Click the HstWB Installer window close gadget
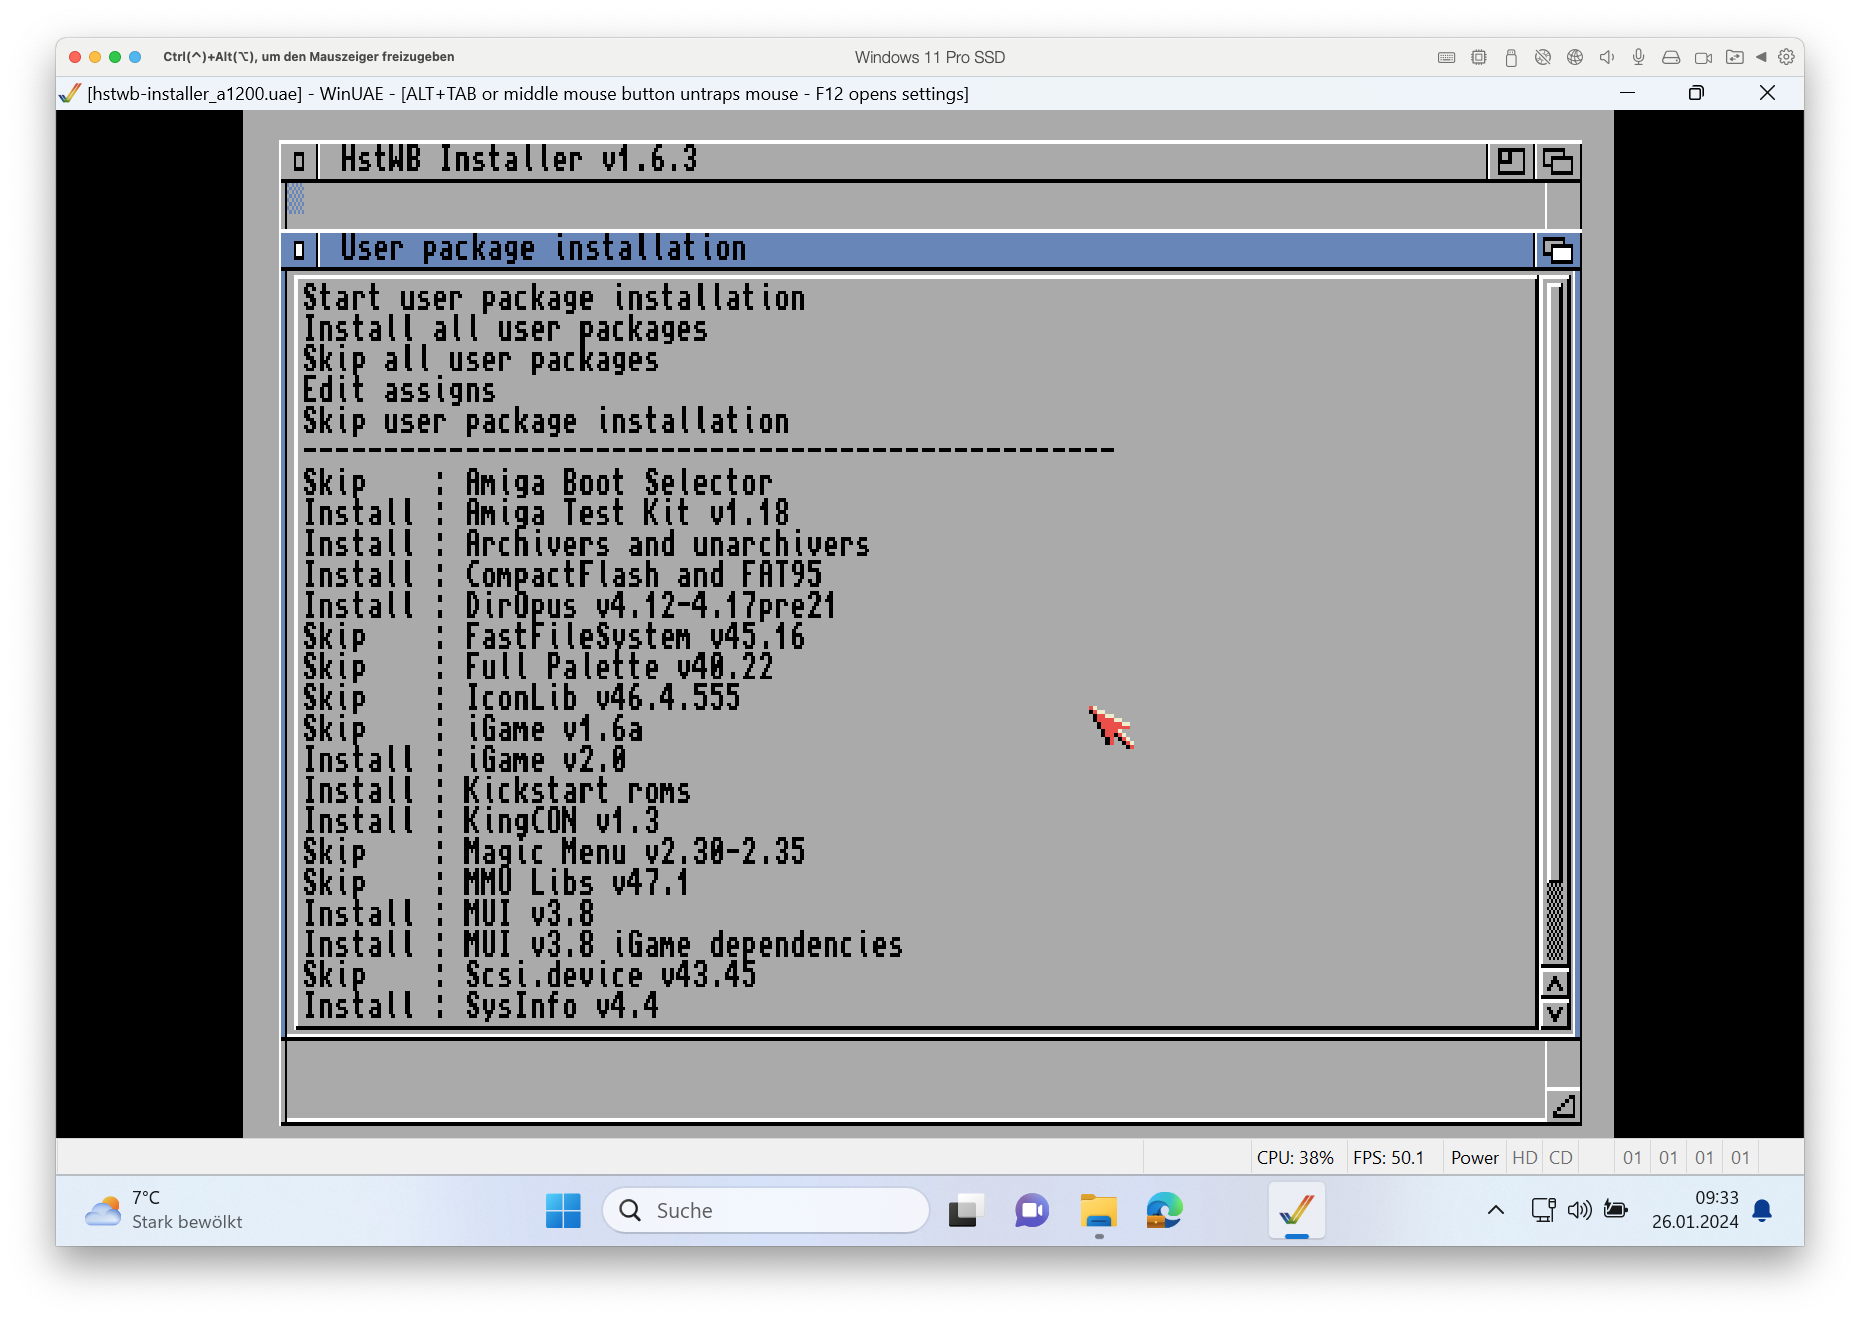 (299, 161)
